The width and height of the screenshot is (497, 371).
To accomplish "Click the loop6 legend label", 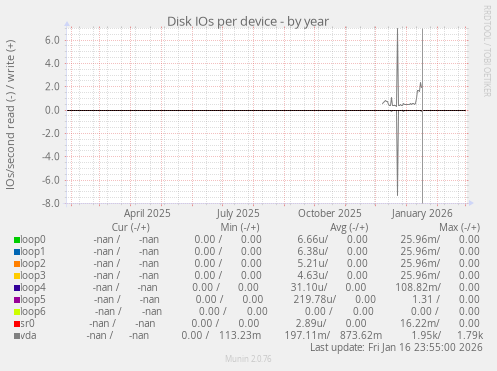I will [x=33, y=311].
